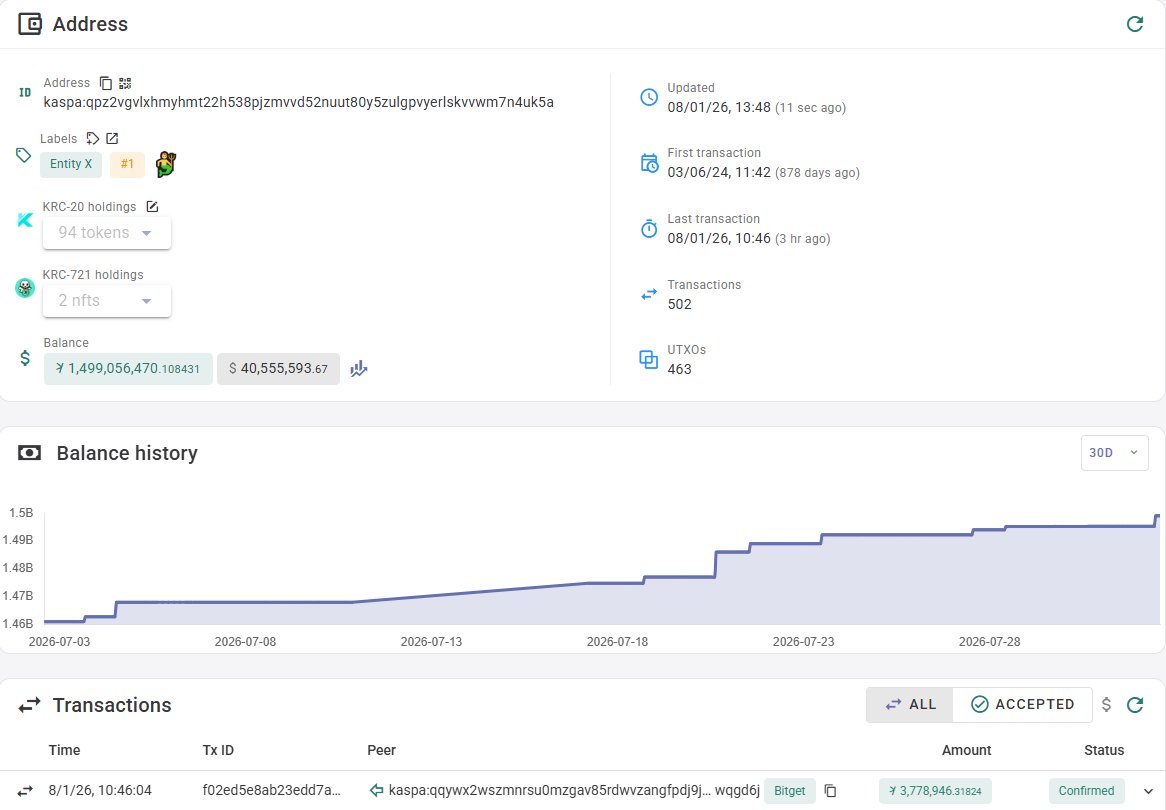Change the 30D balance history range
1166x810 pixels.
click(x=1114, y=453)
